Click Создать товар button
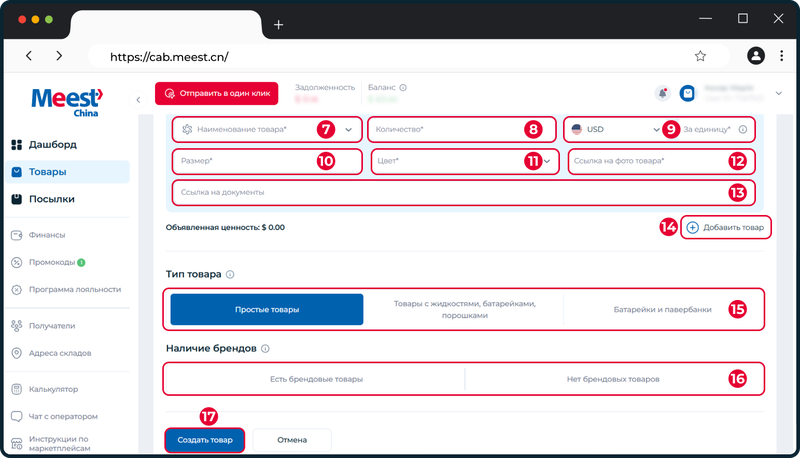The image size is (800, 458). point(205,440)
